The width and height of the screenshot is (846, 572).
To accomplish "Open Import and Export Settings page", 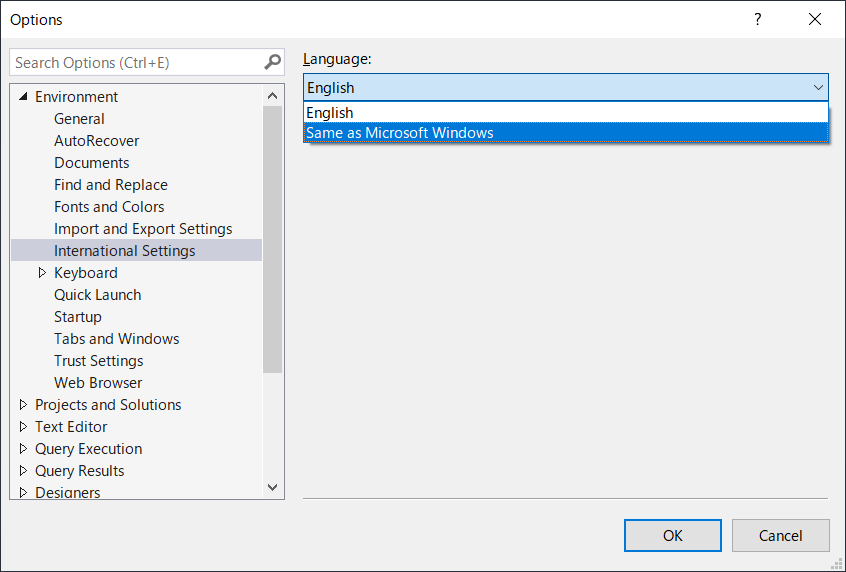I will pos(143,229).
